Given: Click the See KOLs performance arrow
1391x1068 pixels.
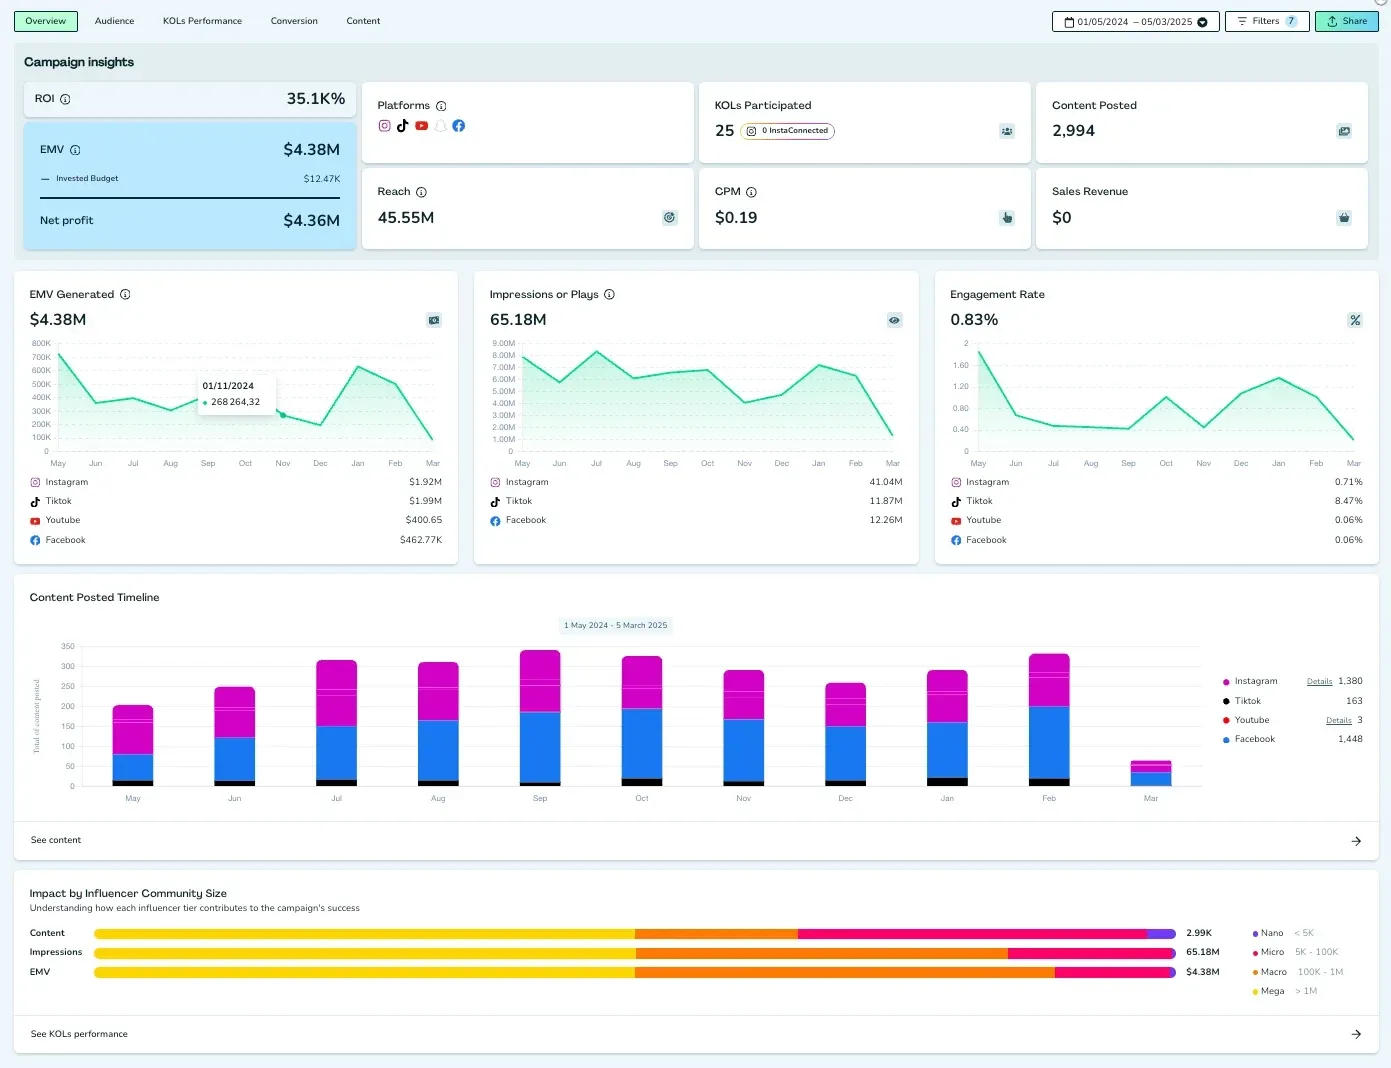Looking at the screenshot, I should pos(1356,1034).
